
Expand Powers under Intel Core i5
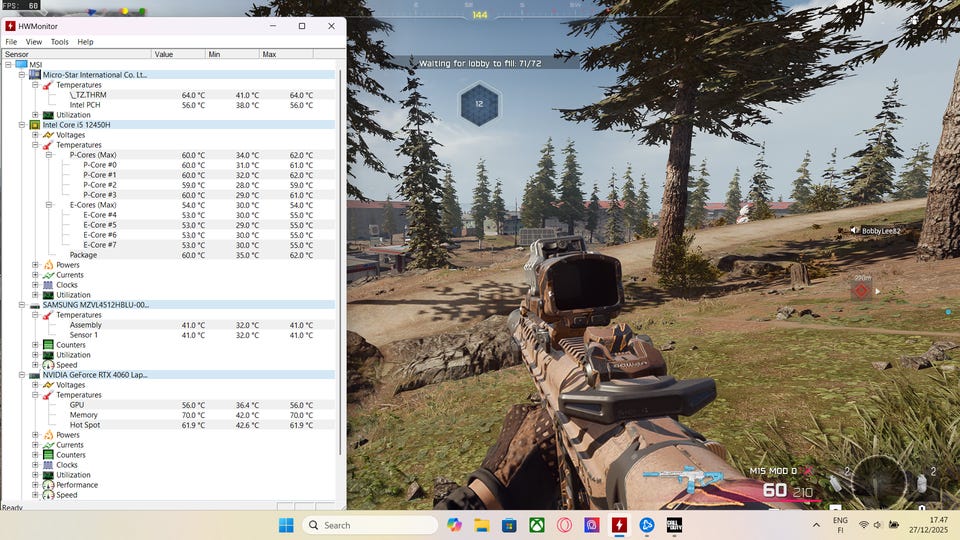(x=36, y=265)
